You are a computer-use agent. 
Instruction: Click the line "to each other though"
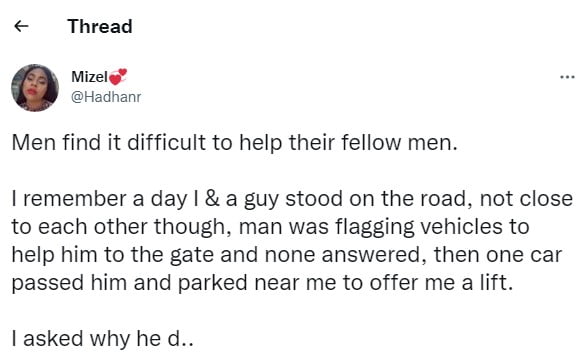click(x=118, y=227)
